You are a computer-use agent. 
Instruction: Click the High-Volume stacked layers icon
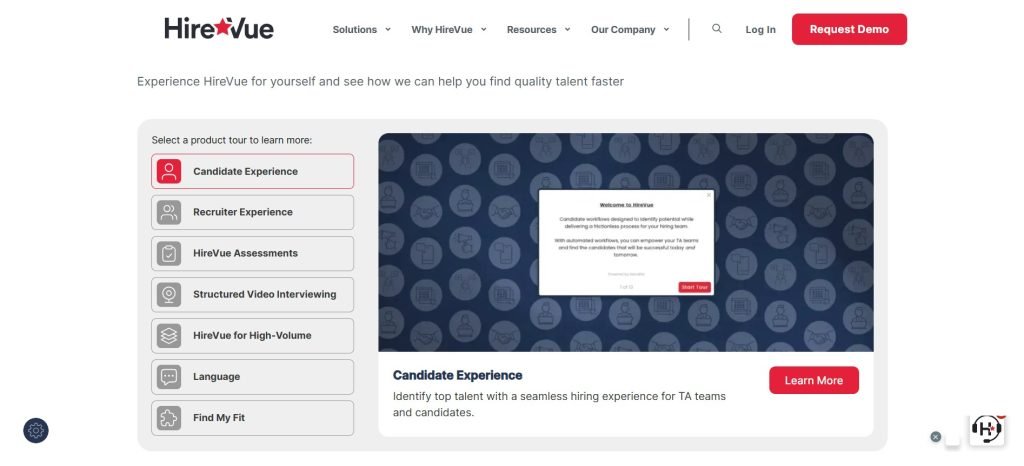point(169,336)
